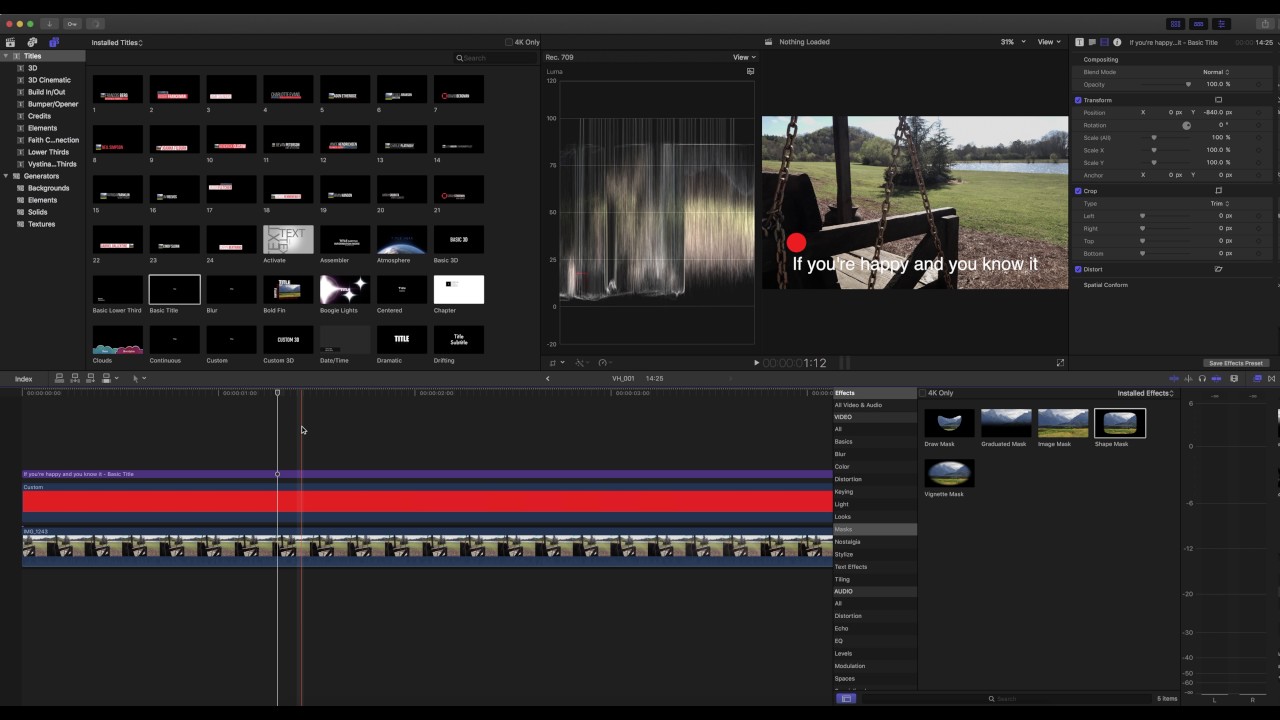Collapse the Titles category tree

pos(6,56)
